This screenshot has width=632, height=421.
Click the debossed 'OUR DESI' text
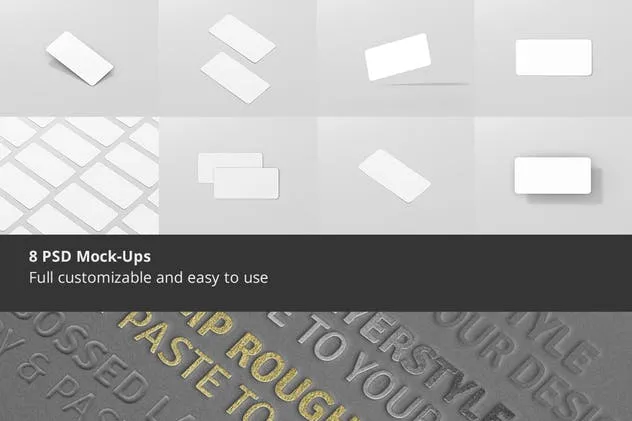(x=524, y=365)
